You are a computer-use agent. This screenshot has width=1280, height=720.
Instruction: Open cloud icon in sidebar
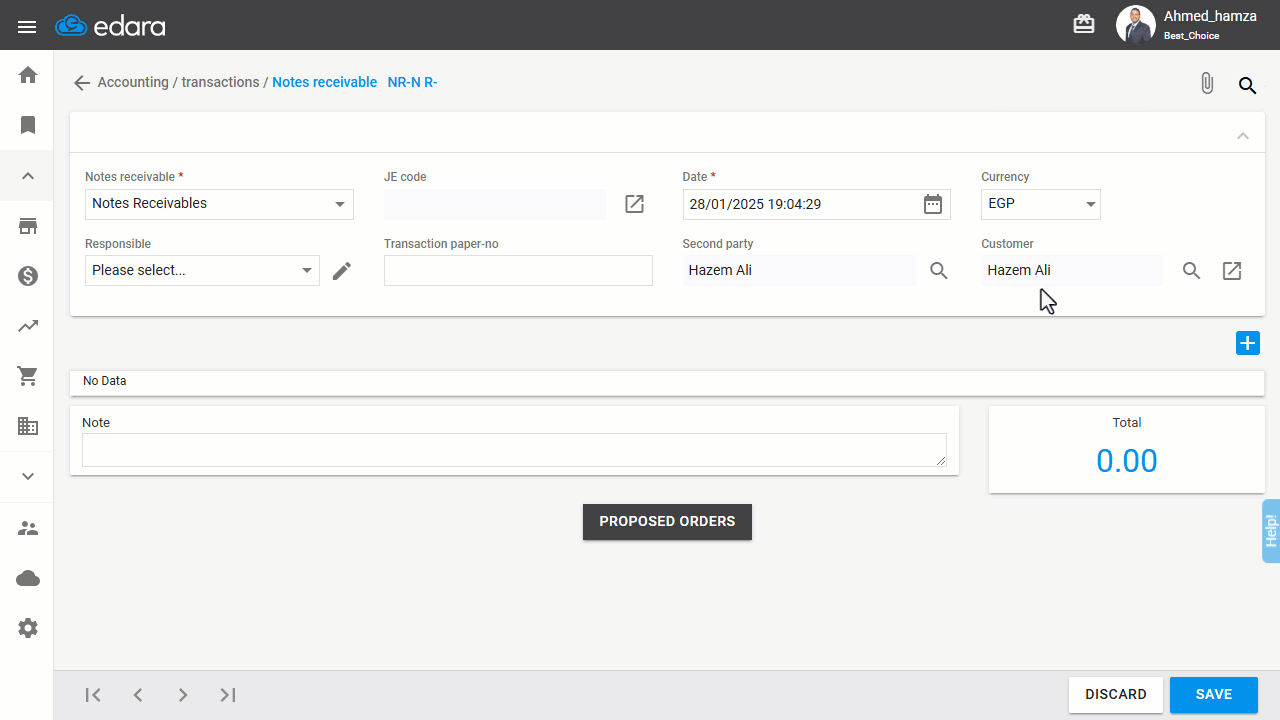[28, 578]
